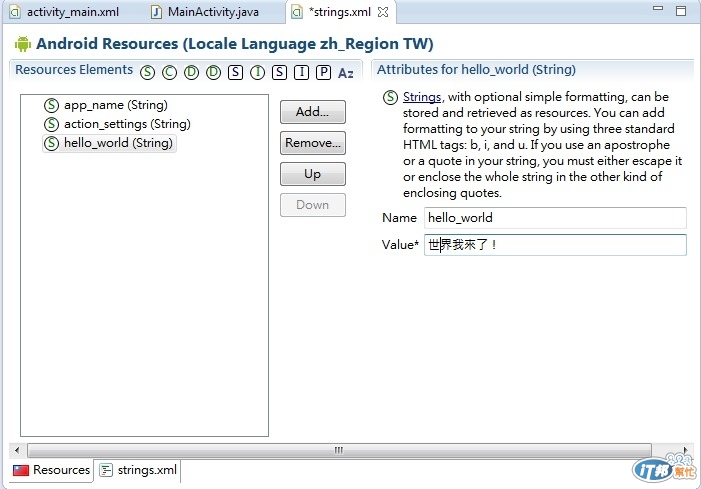Click the scrollbar left arrow

17,450
